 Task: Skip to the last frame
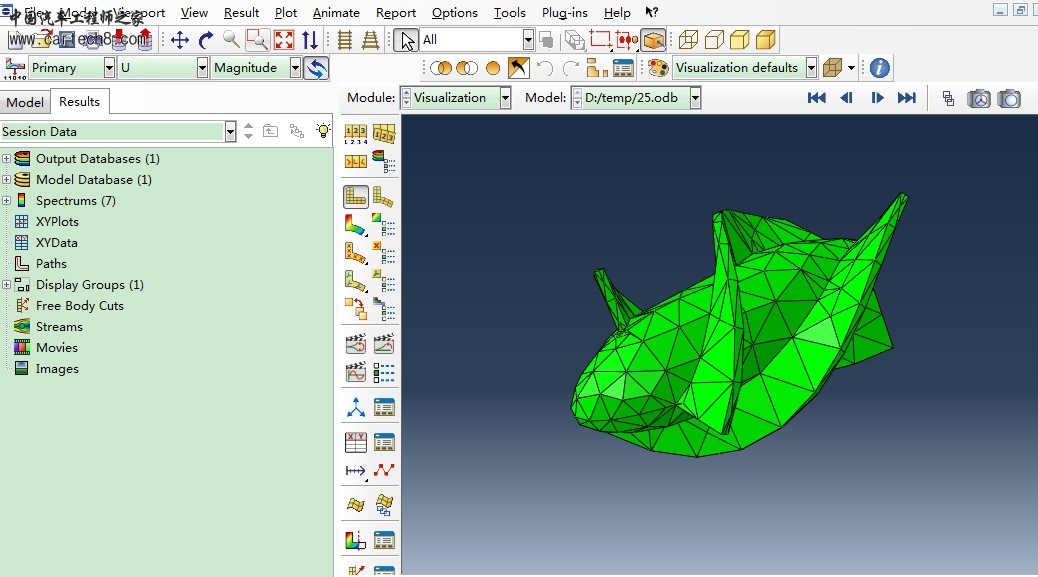click(x=907, y=98)
